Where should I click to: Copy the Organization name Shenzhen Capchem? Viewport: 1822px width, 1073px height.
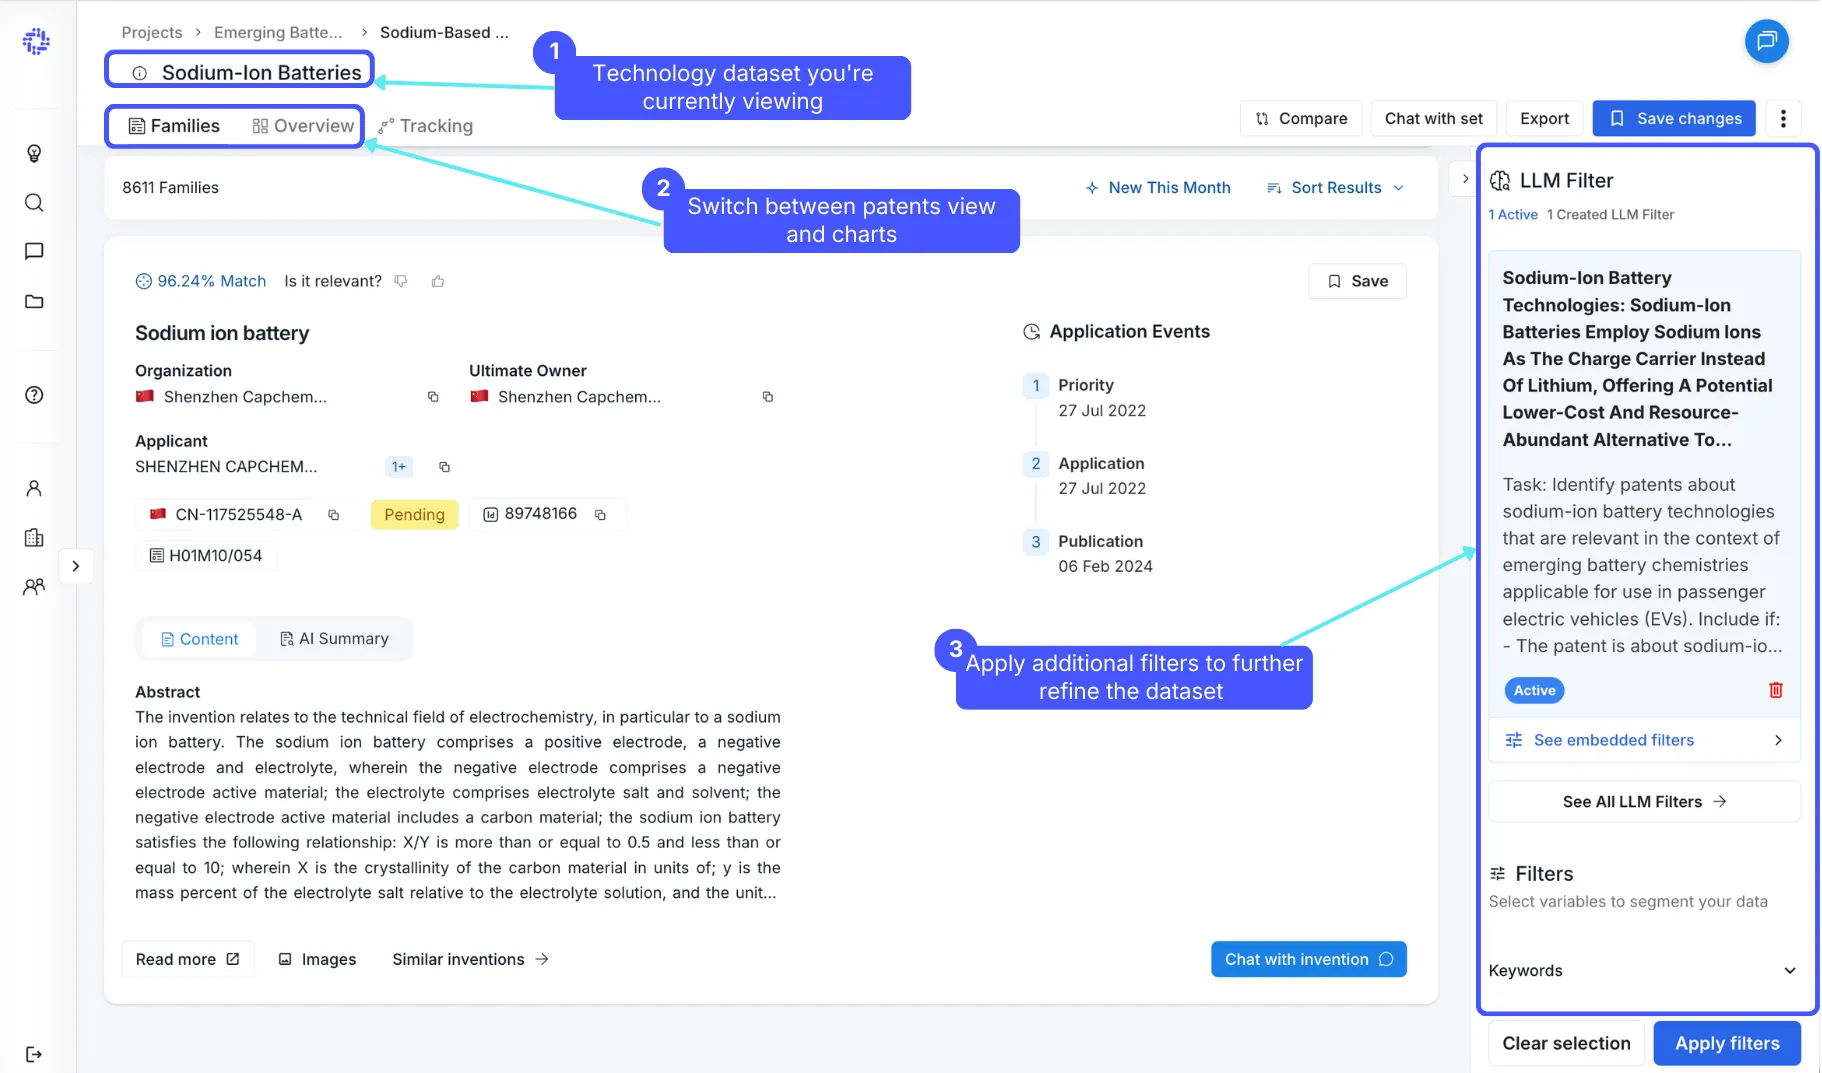pos(433,397)
